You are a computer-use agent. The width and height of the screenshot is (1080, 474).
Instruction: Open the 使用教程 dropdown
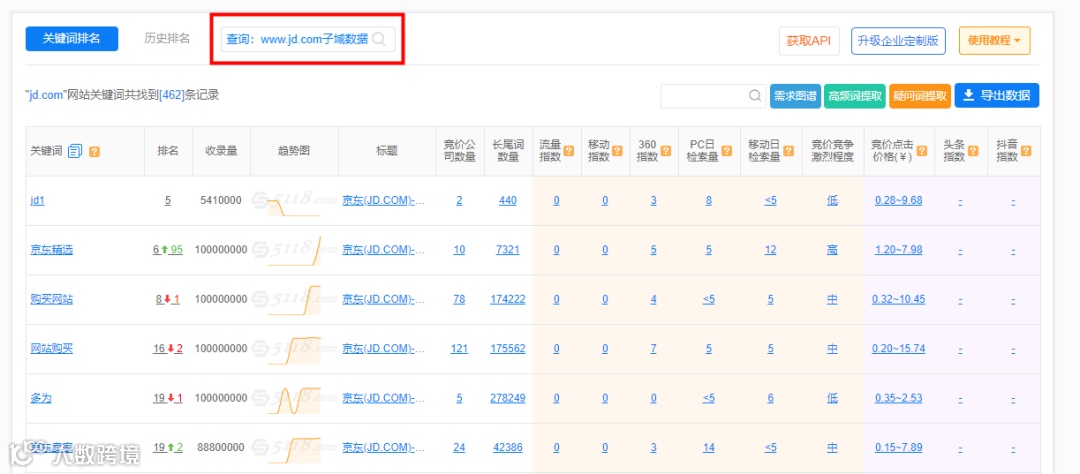click(994, 40)
